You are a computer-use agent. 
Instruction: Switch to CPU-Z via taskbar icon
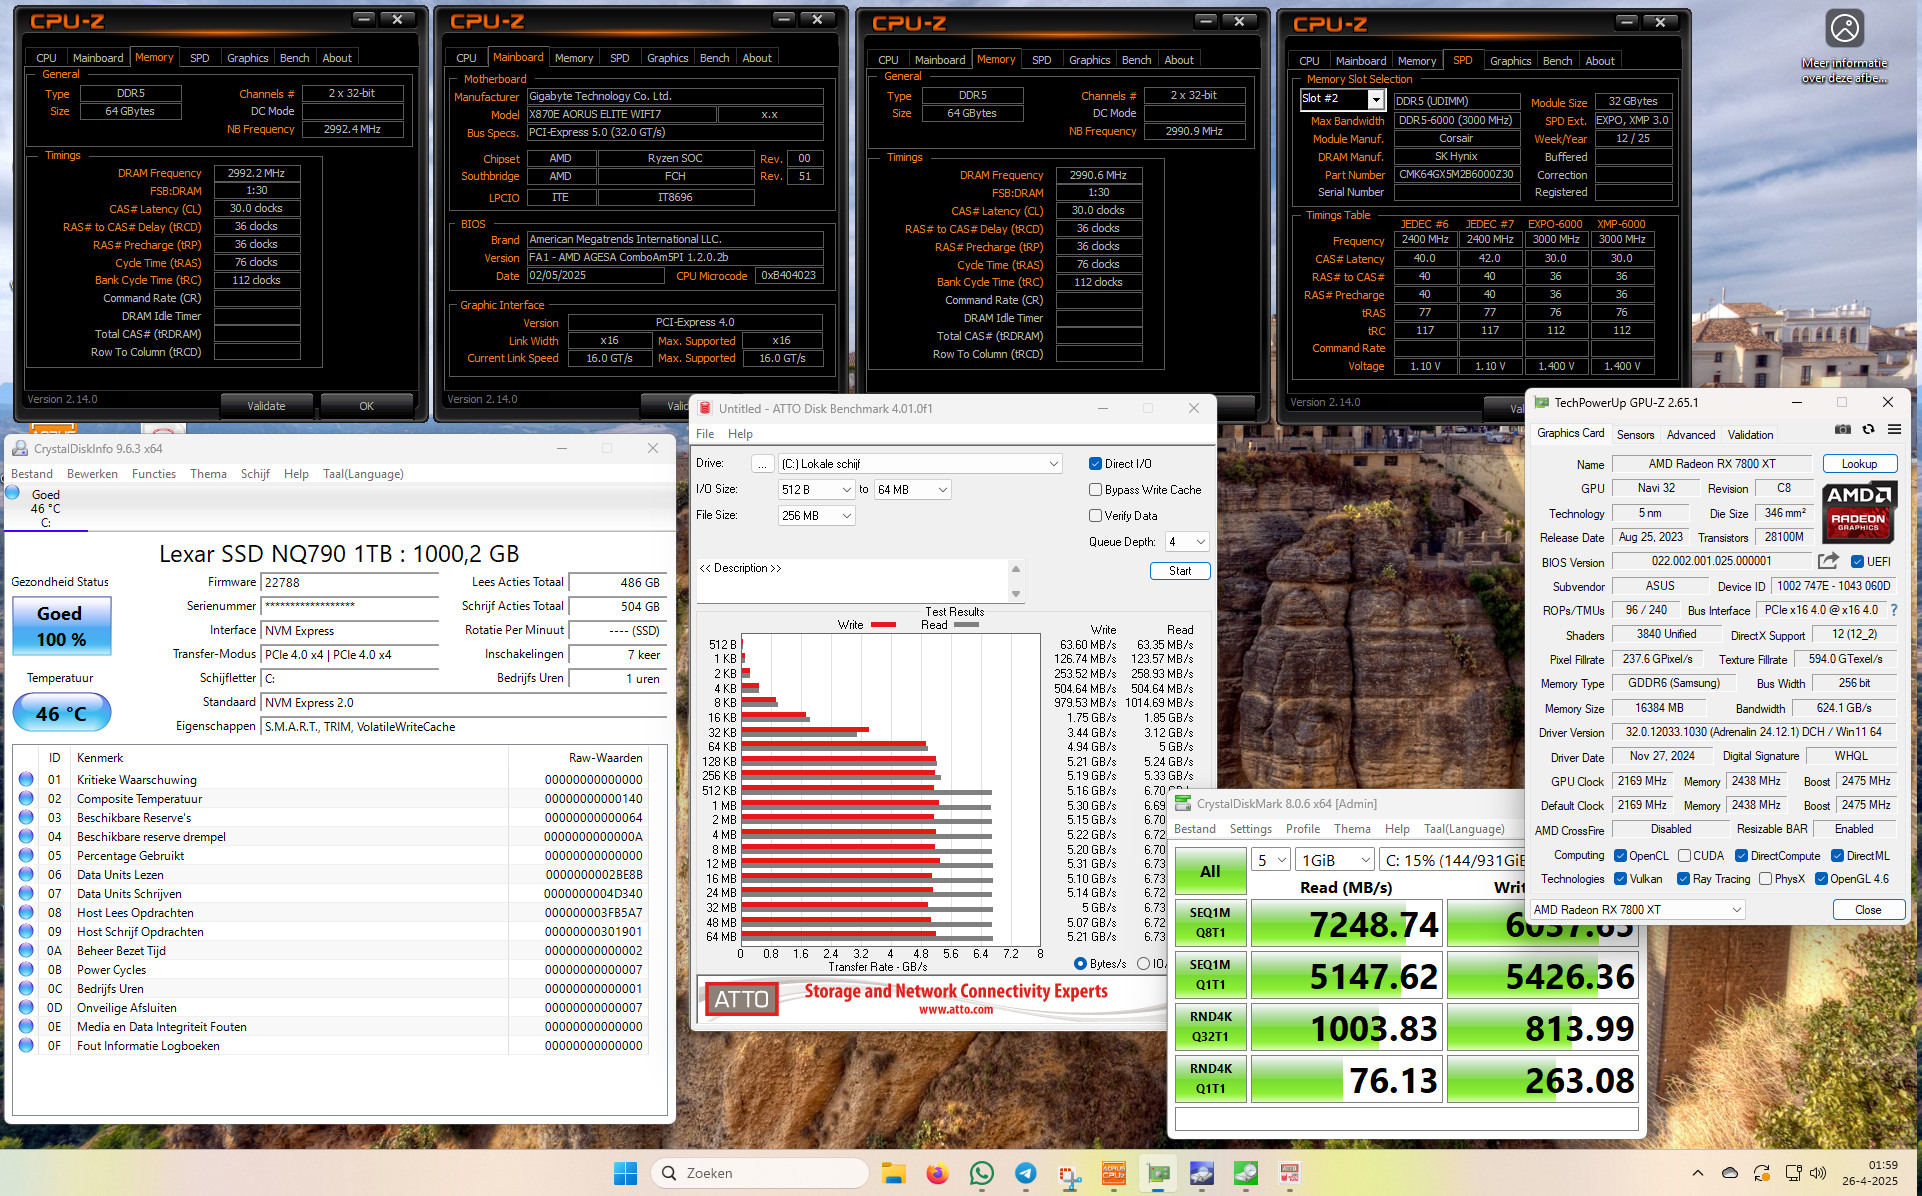coord(1114,1173)
